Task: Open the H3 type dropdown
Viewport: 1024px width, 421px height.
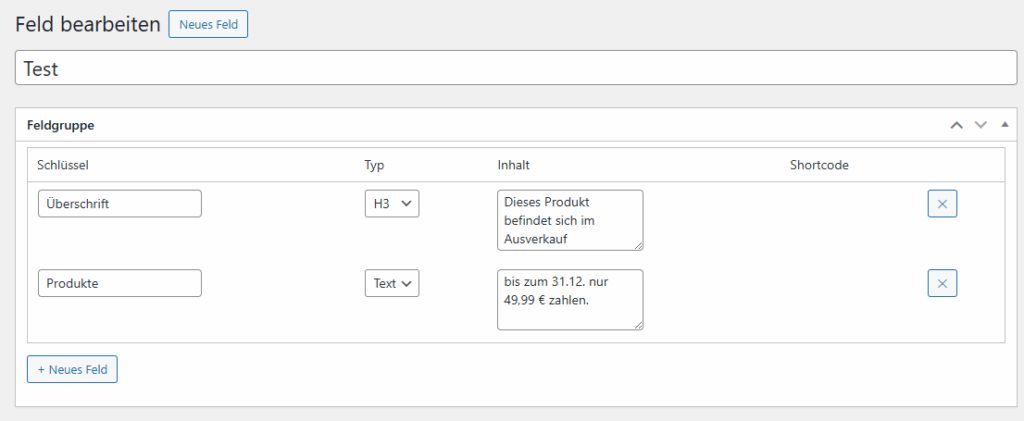Action: click(x=391, y=204)
